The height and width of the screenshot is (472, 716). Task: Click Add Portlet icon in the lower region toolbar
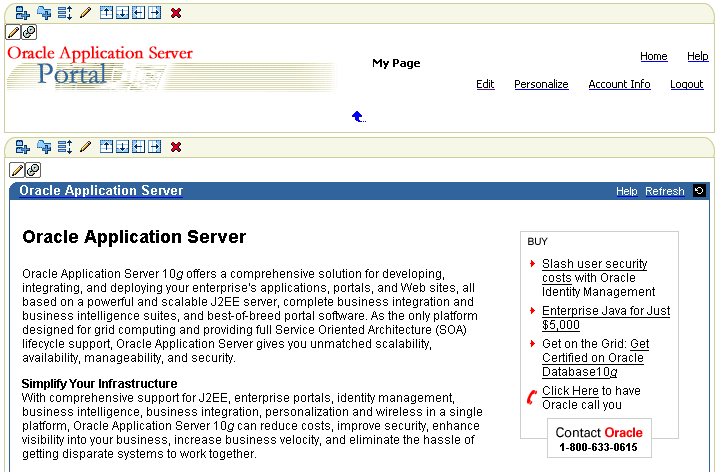click(x=44, y=147)
